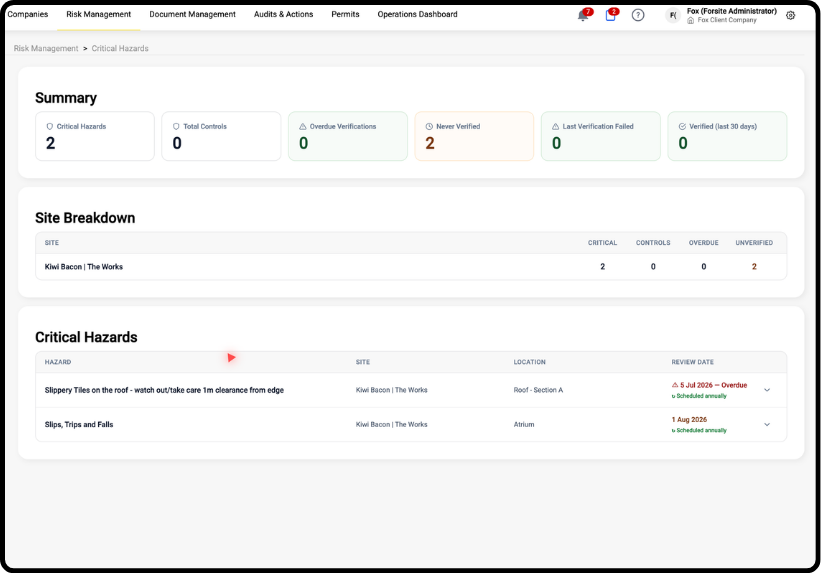Open the Permits tab

[345, 14]
